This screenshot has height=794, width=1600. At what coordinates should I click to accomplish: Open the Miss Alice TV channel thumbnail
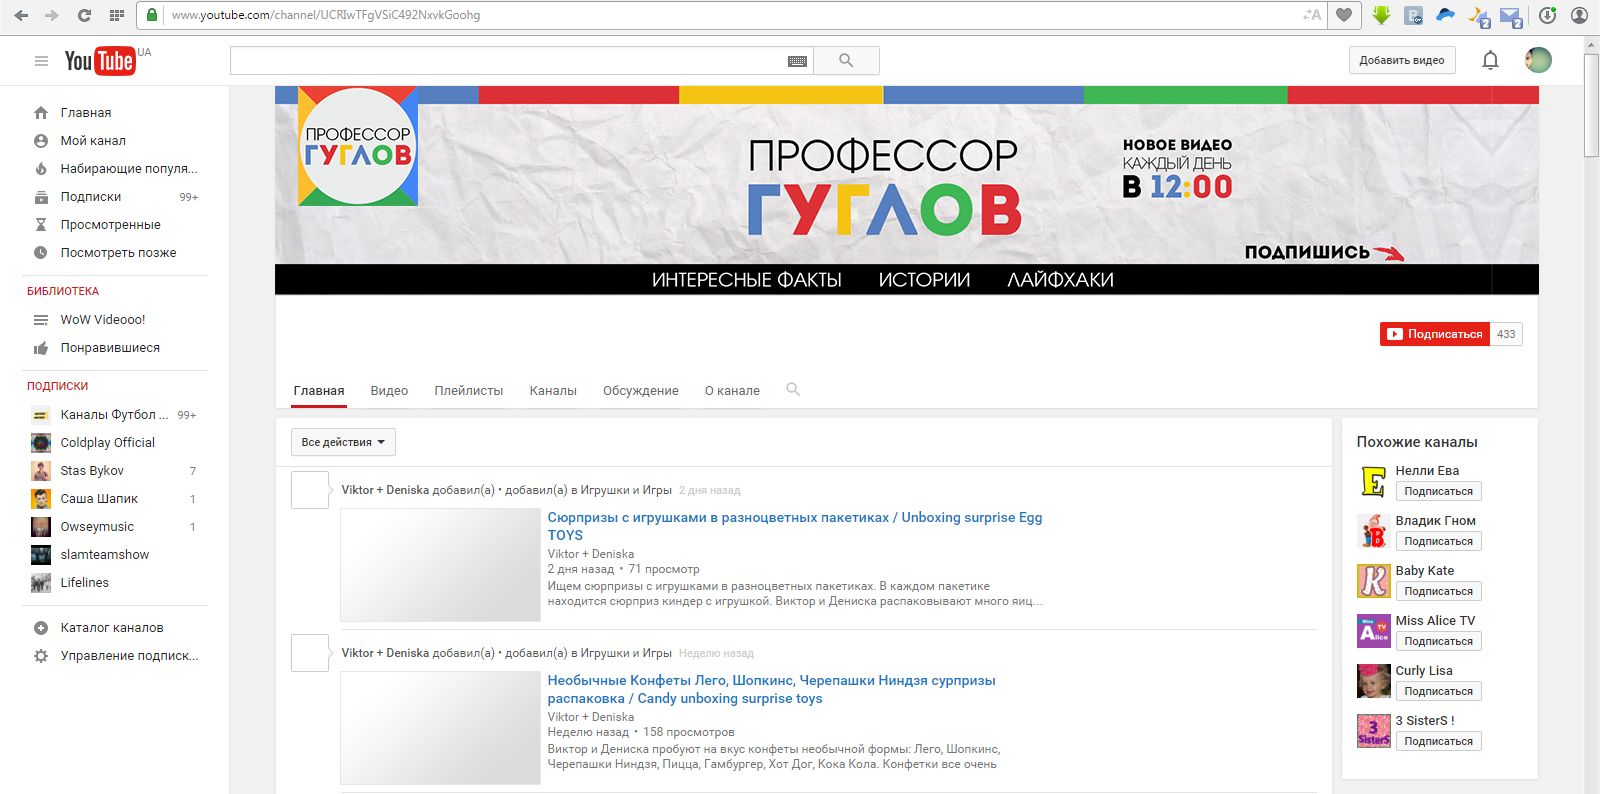[1374, 631]
